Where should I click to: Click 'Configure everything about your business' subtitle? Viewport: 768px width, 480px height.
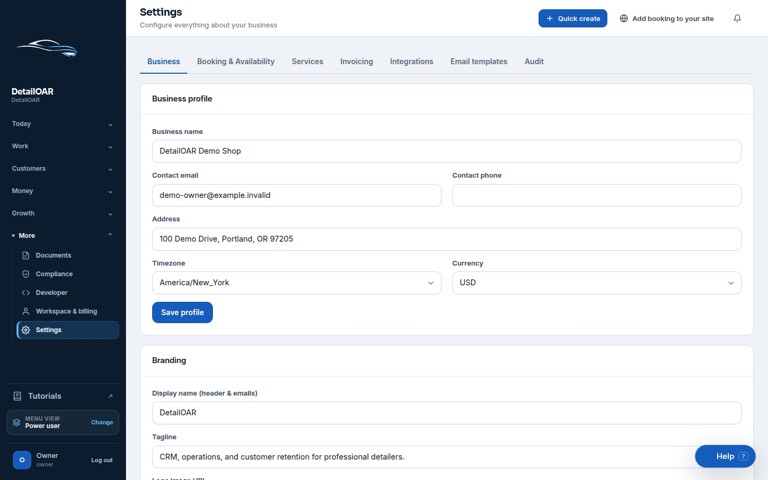(x=208, y=25)
